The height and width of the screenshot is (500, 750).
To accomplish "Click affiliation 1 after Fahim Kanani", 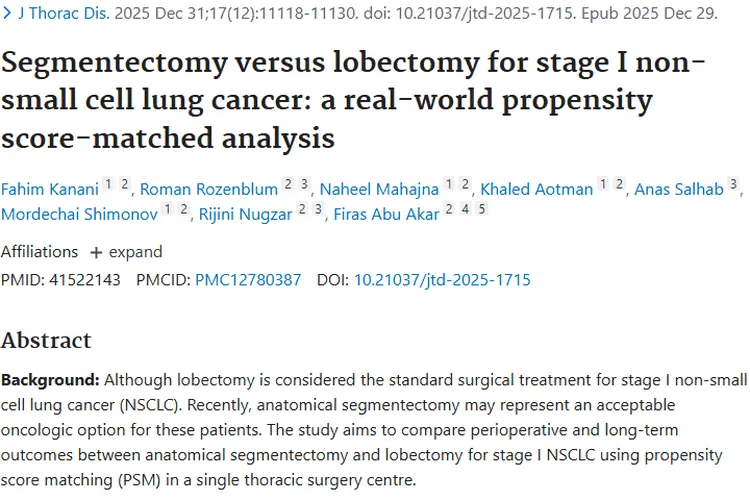I will (x=109, y=185).
